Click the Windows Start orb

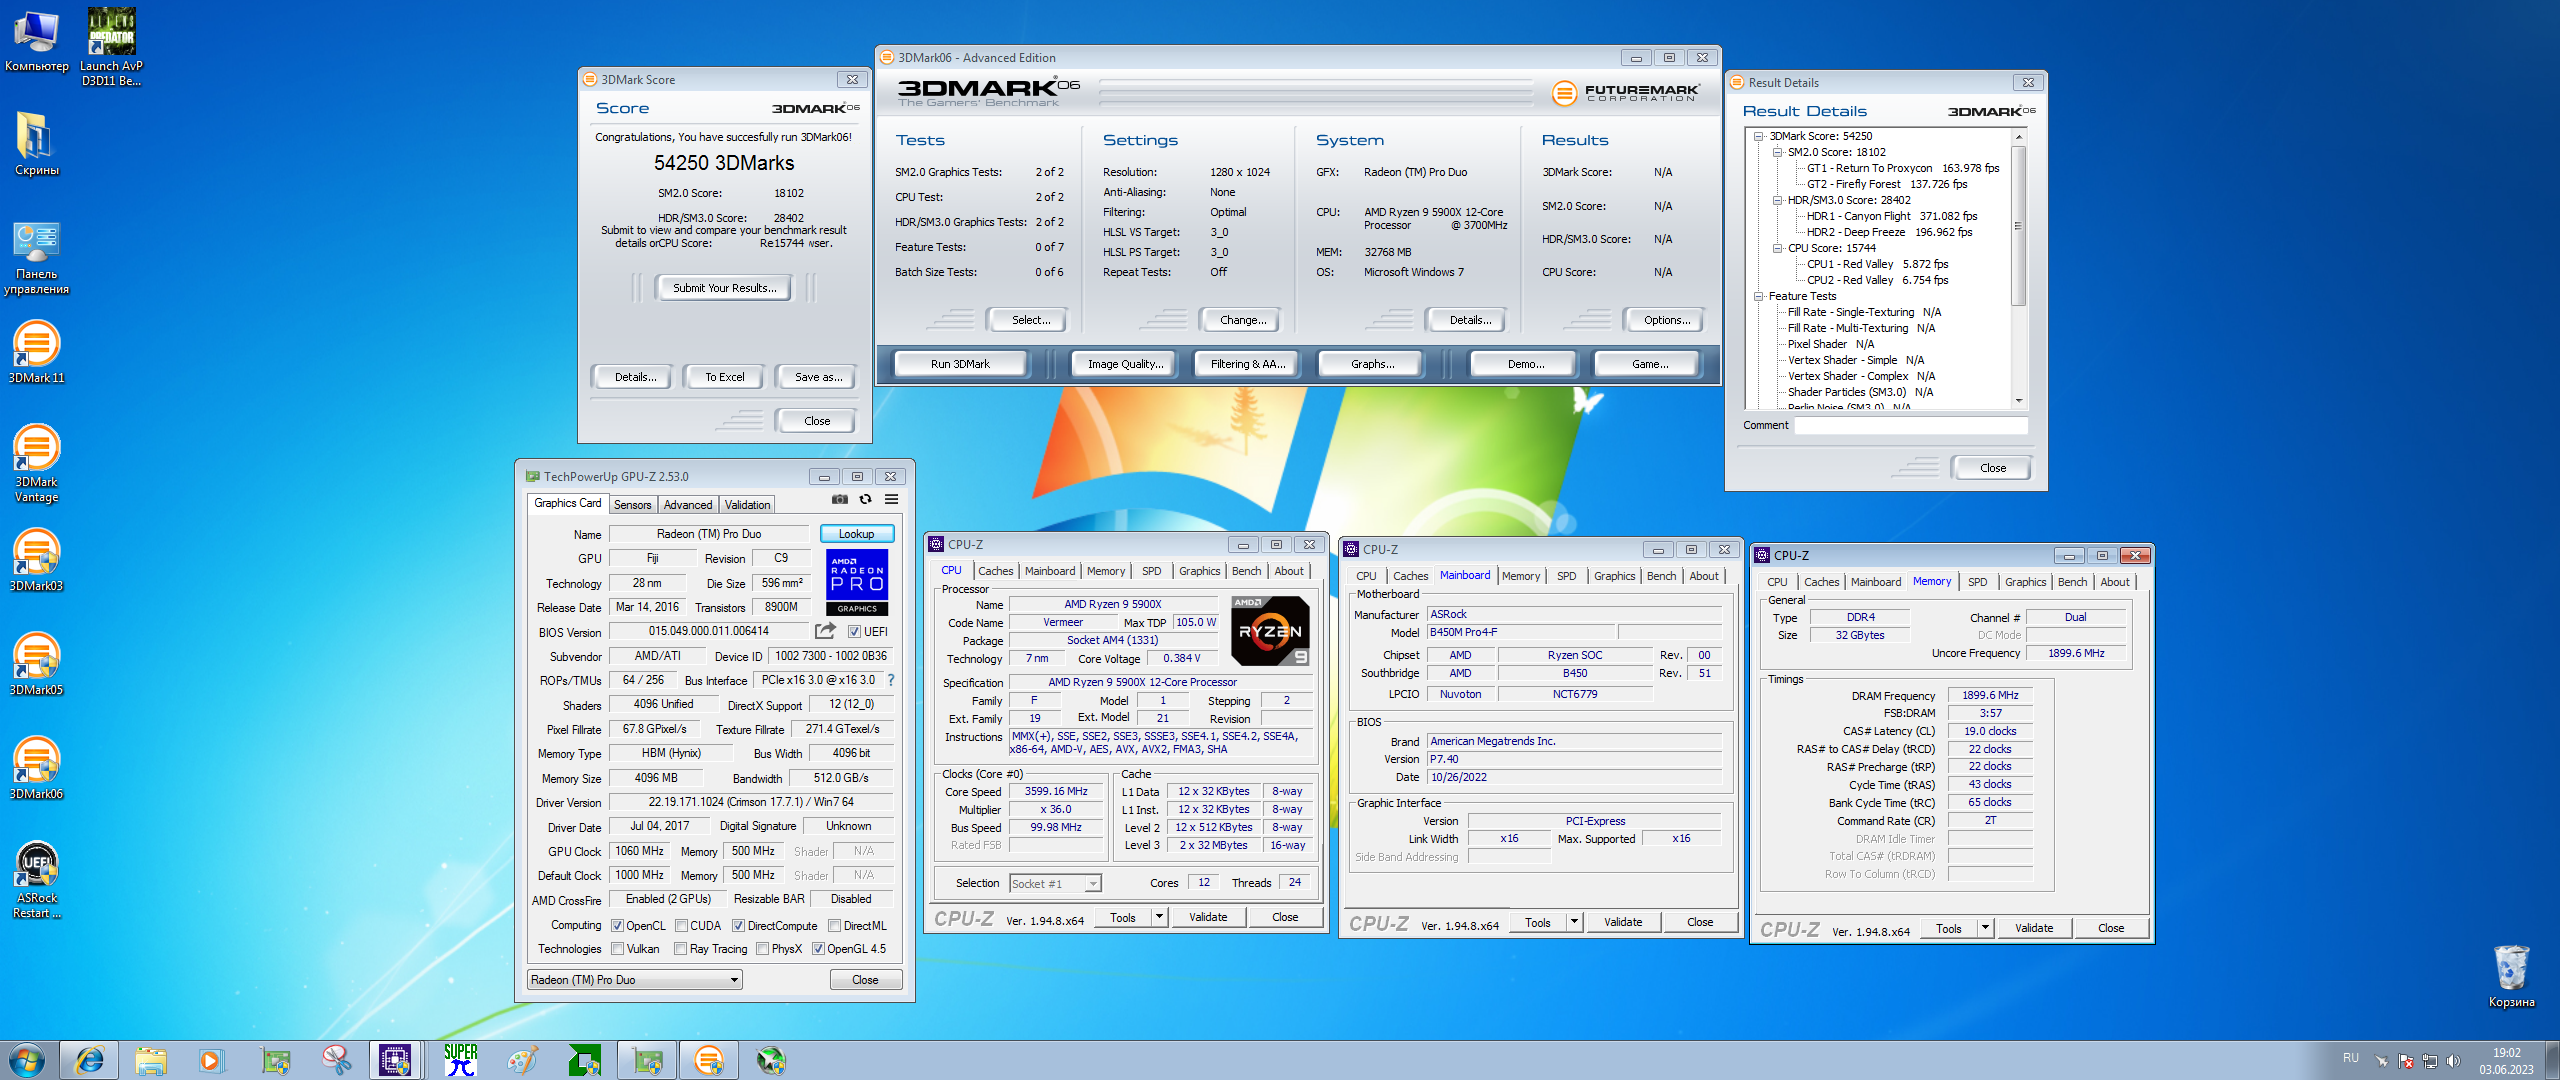pyautogui.click(x=27, y=1060)
